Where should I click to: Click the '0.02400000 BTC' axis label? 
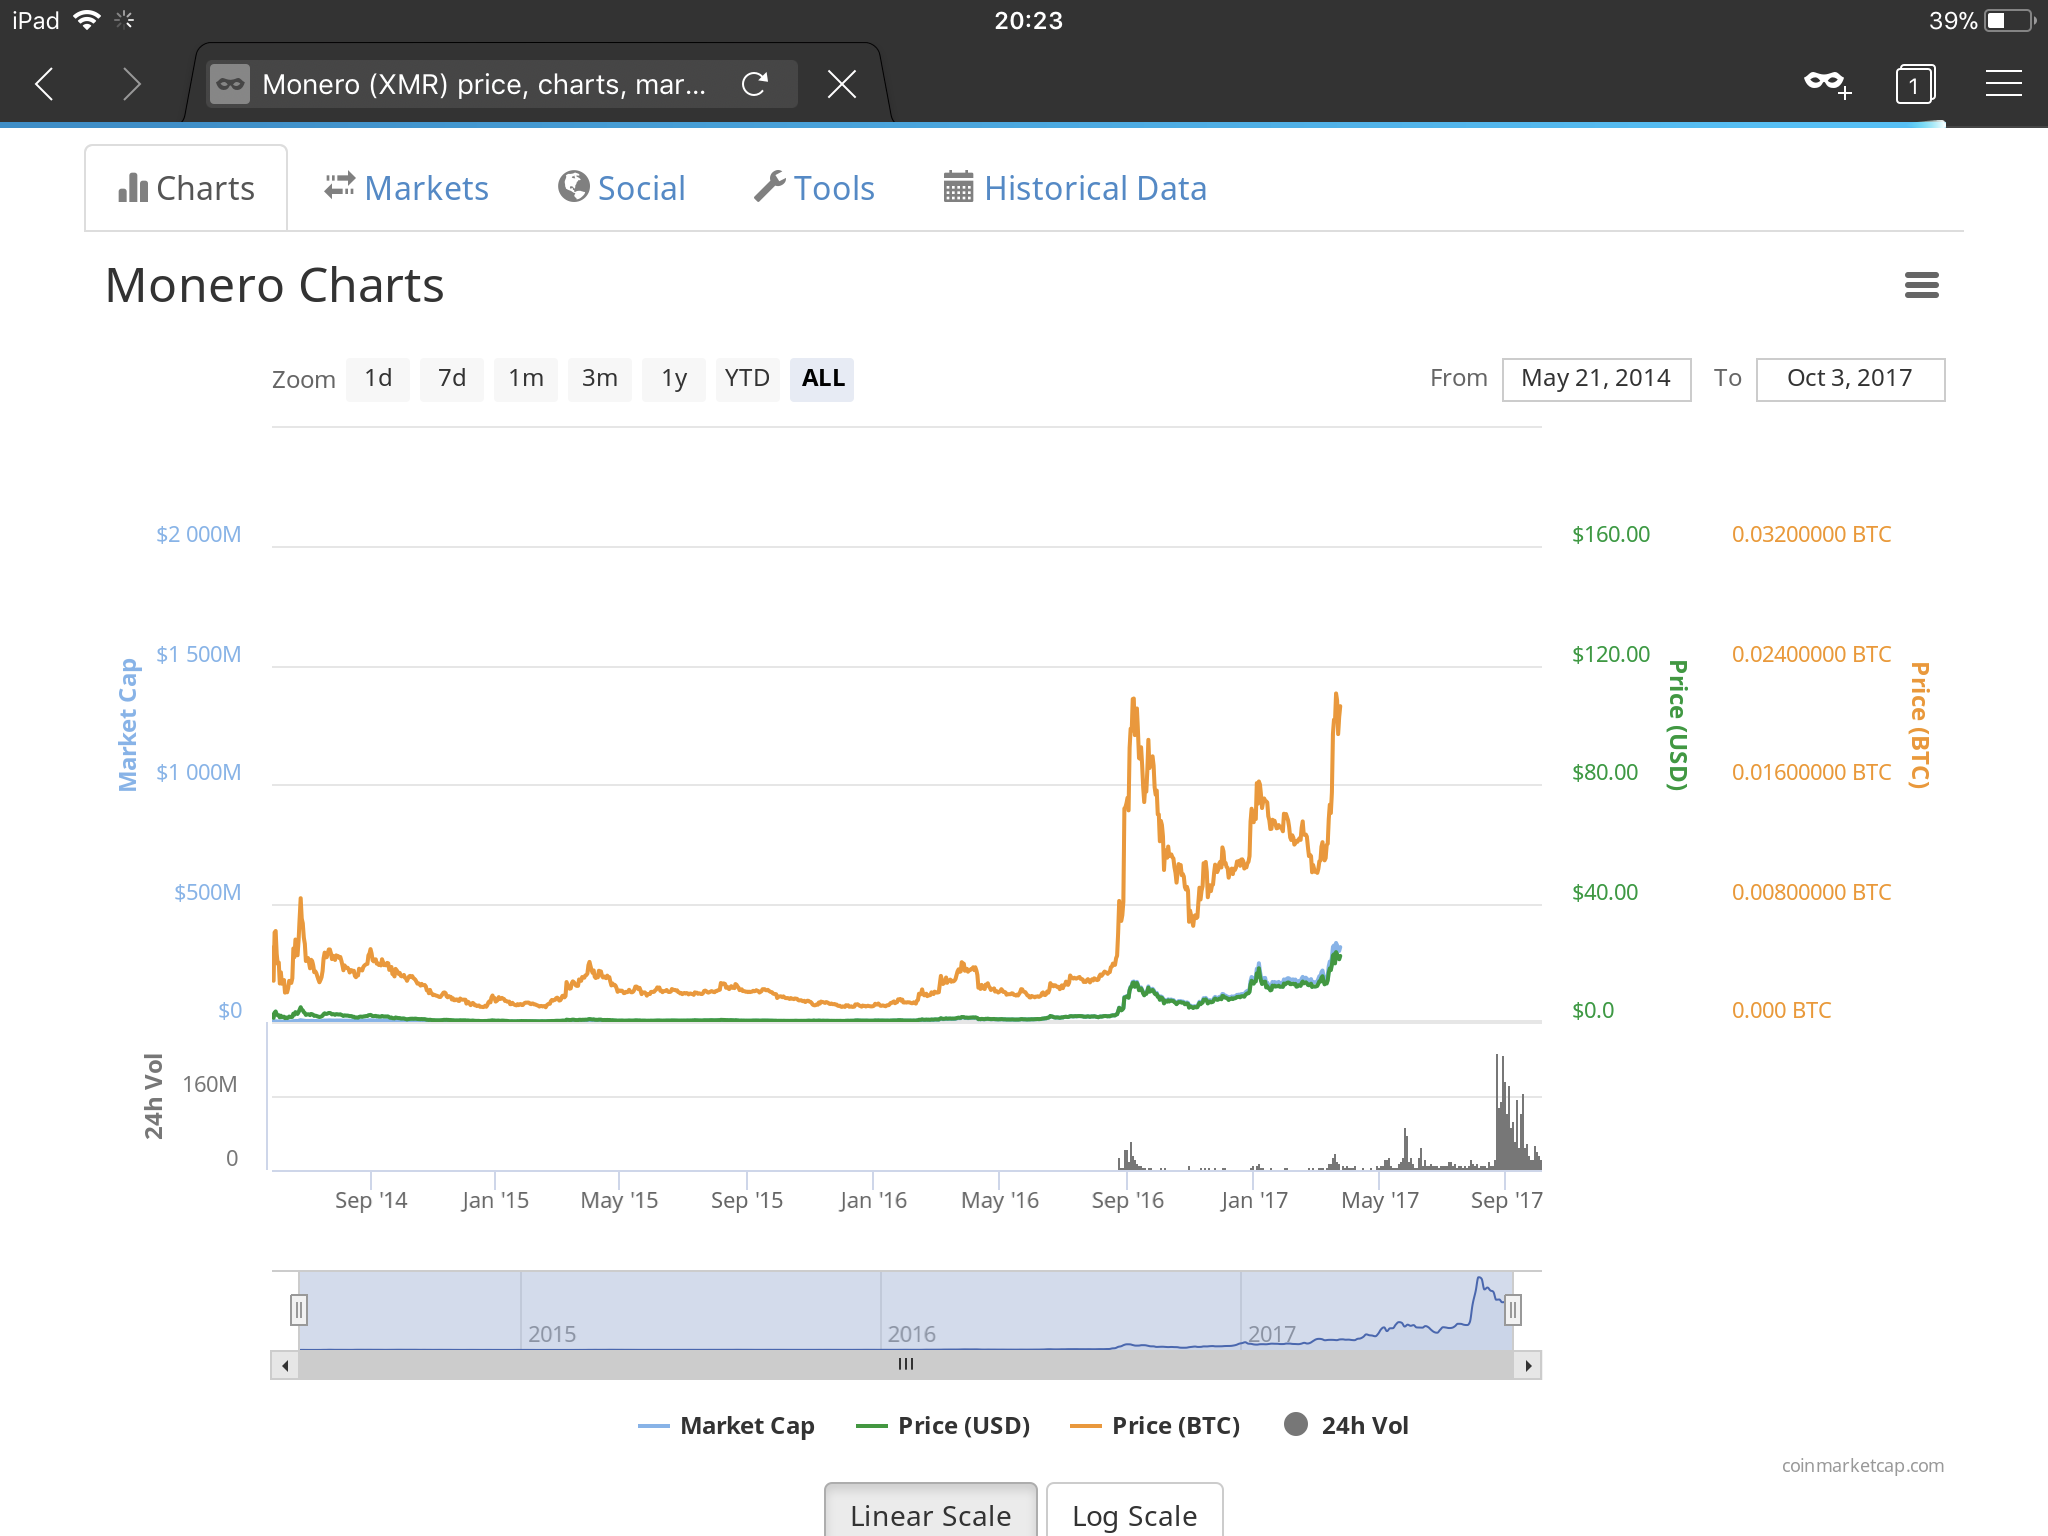point(1811,654)
